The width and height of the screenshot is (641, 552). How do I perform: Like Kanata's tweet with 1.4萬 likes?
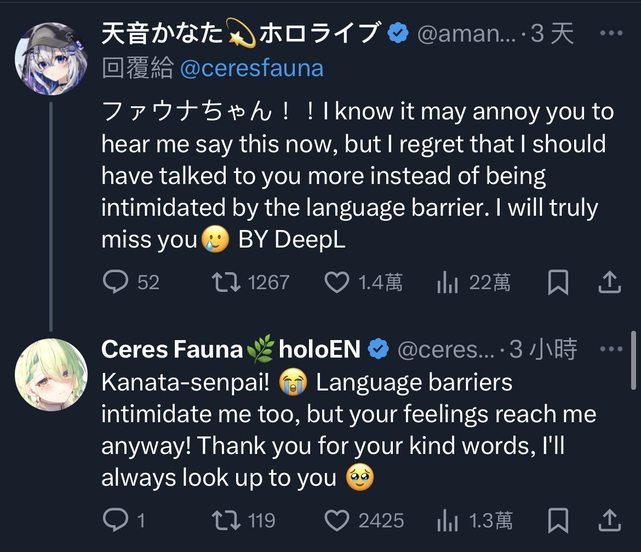click(x=337, y=283)
